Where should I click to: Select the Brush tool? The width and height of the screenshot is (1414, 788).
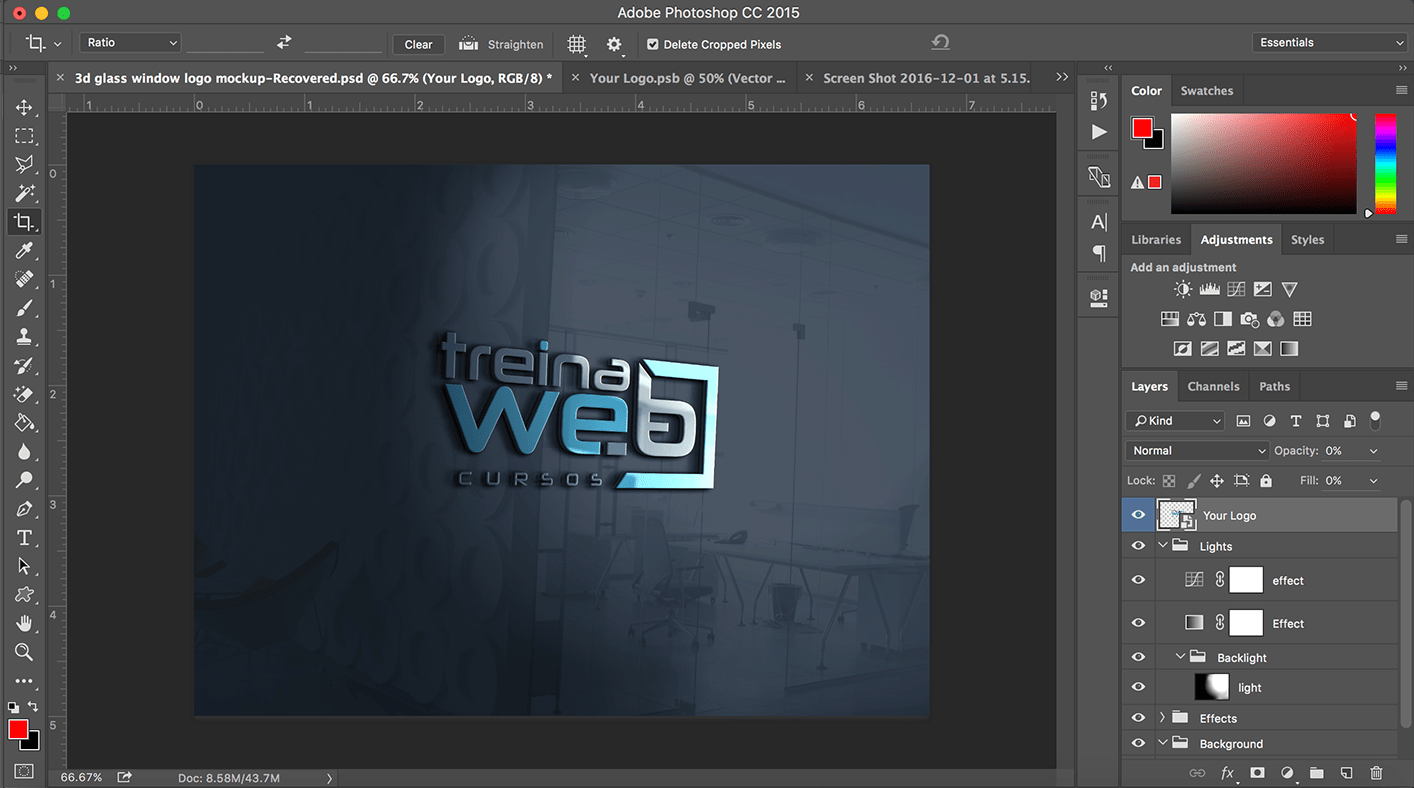pyautogui.click(x=24, y=308)
